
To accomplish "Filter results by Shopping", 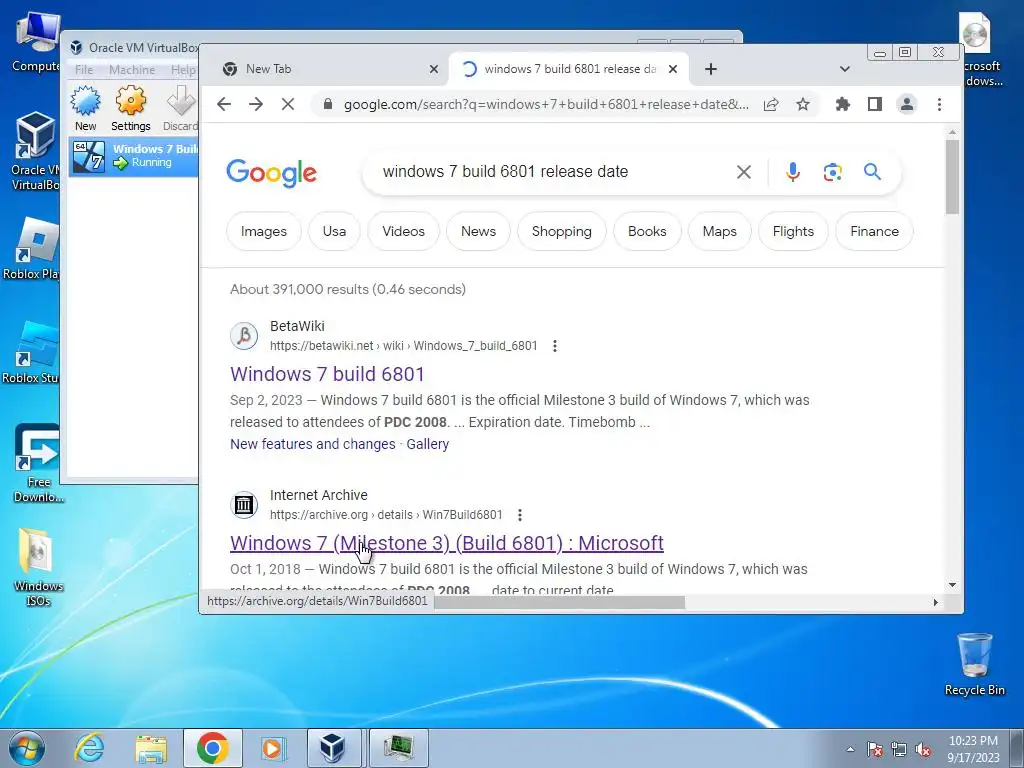I will point(562,231).
